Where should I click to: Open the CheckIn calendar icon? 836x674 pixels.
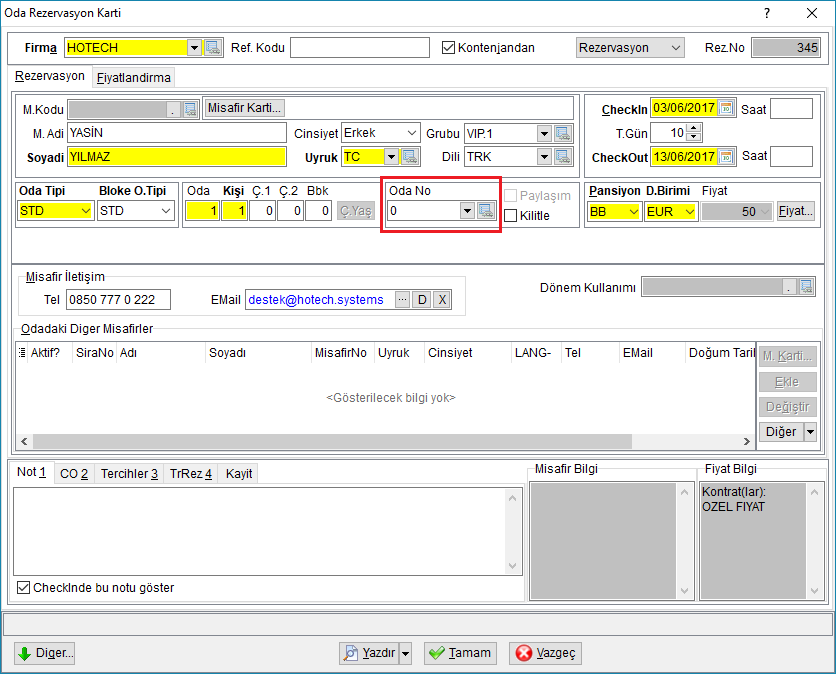[726, 108]
